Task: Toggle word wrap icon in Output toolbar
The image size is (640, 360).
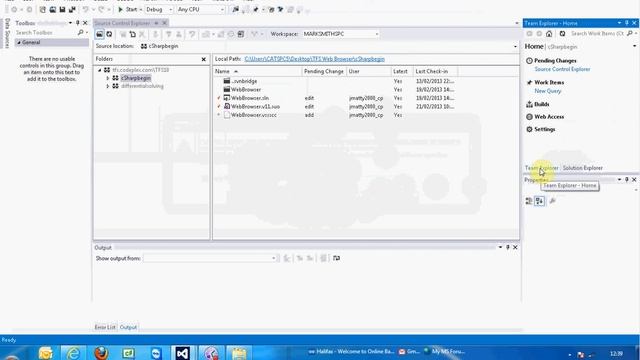Action: tap(336, 258)
